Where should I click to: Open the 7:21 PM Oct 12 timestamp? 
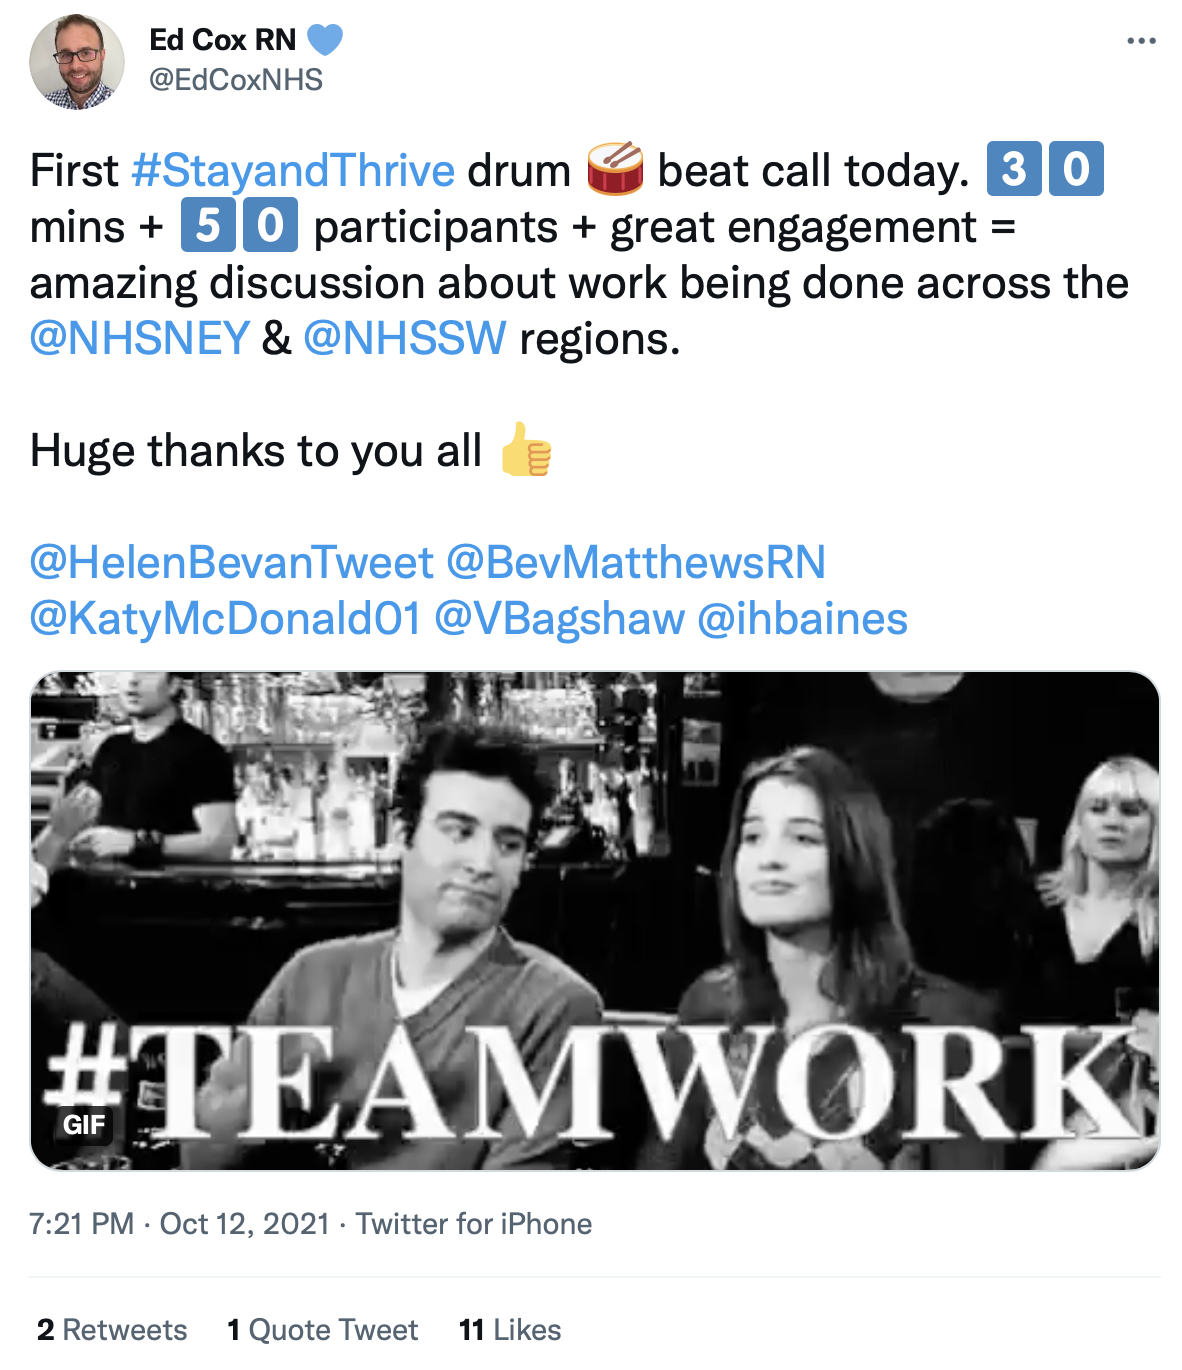click(x=180, y=1224)
